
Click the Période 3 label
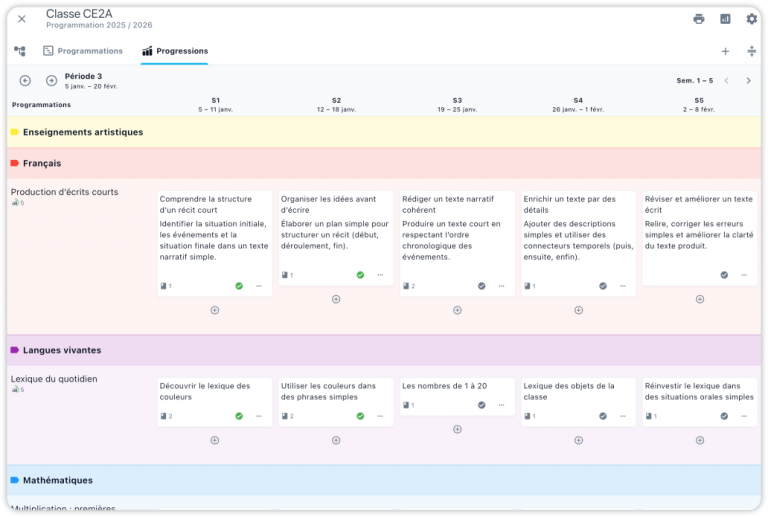click(83, 76)
